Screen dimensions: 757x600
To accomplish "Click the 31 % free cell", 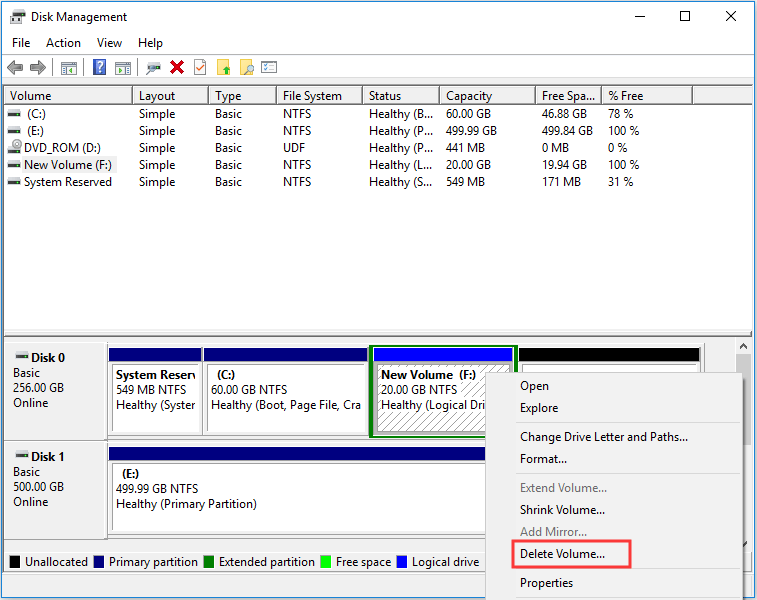I will click(x=620, y=182).
